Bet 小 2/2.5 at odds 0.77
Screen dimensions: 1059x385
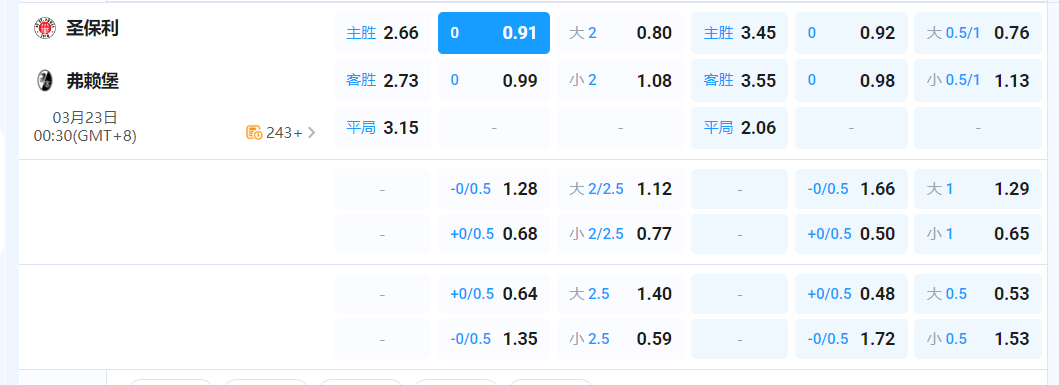(620, 234)
